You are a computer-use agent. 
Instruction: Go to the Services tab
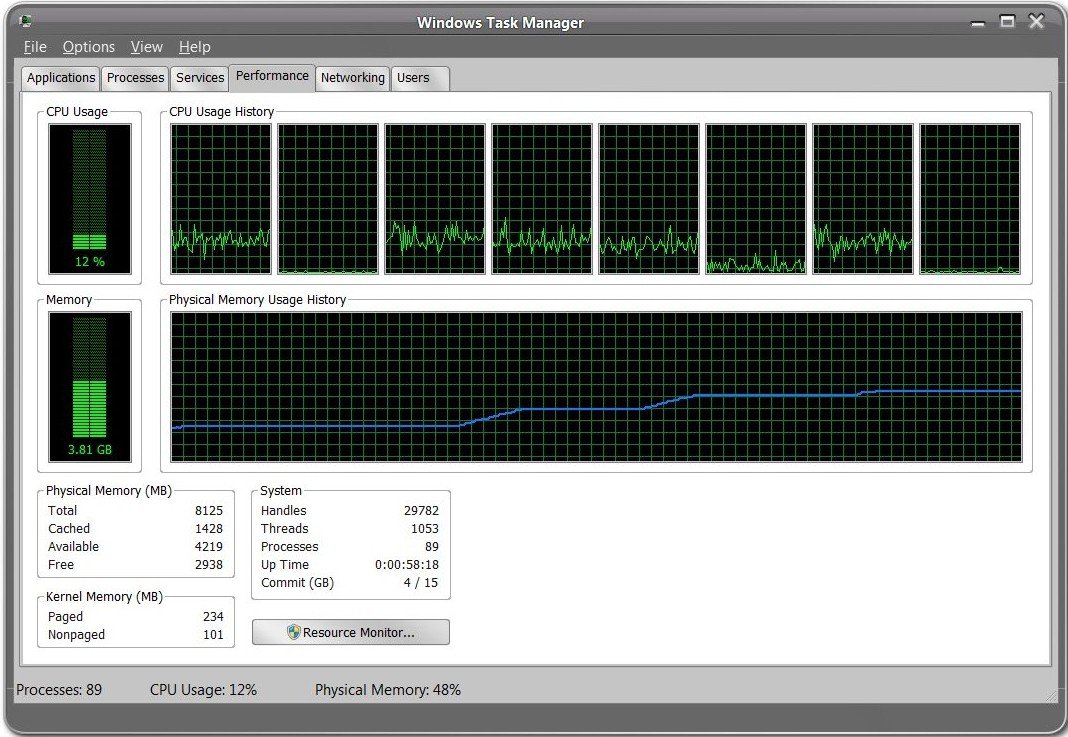(x=200, y=78)
